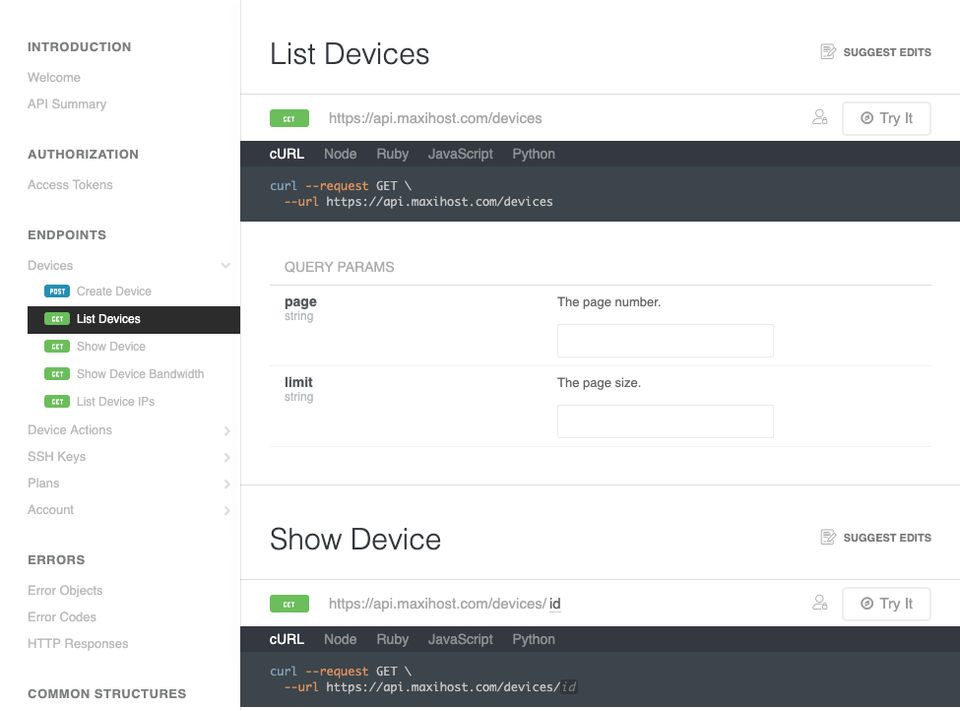This screenshot has width=960, height=711.
Task: Open List Device IPs in sidebar
Action: pyautogui.click(x=116, y=402)
